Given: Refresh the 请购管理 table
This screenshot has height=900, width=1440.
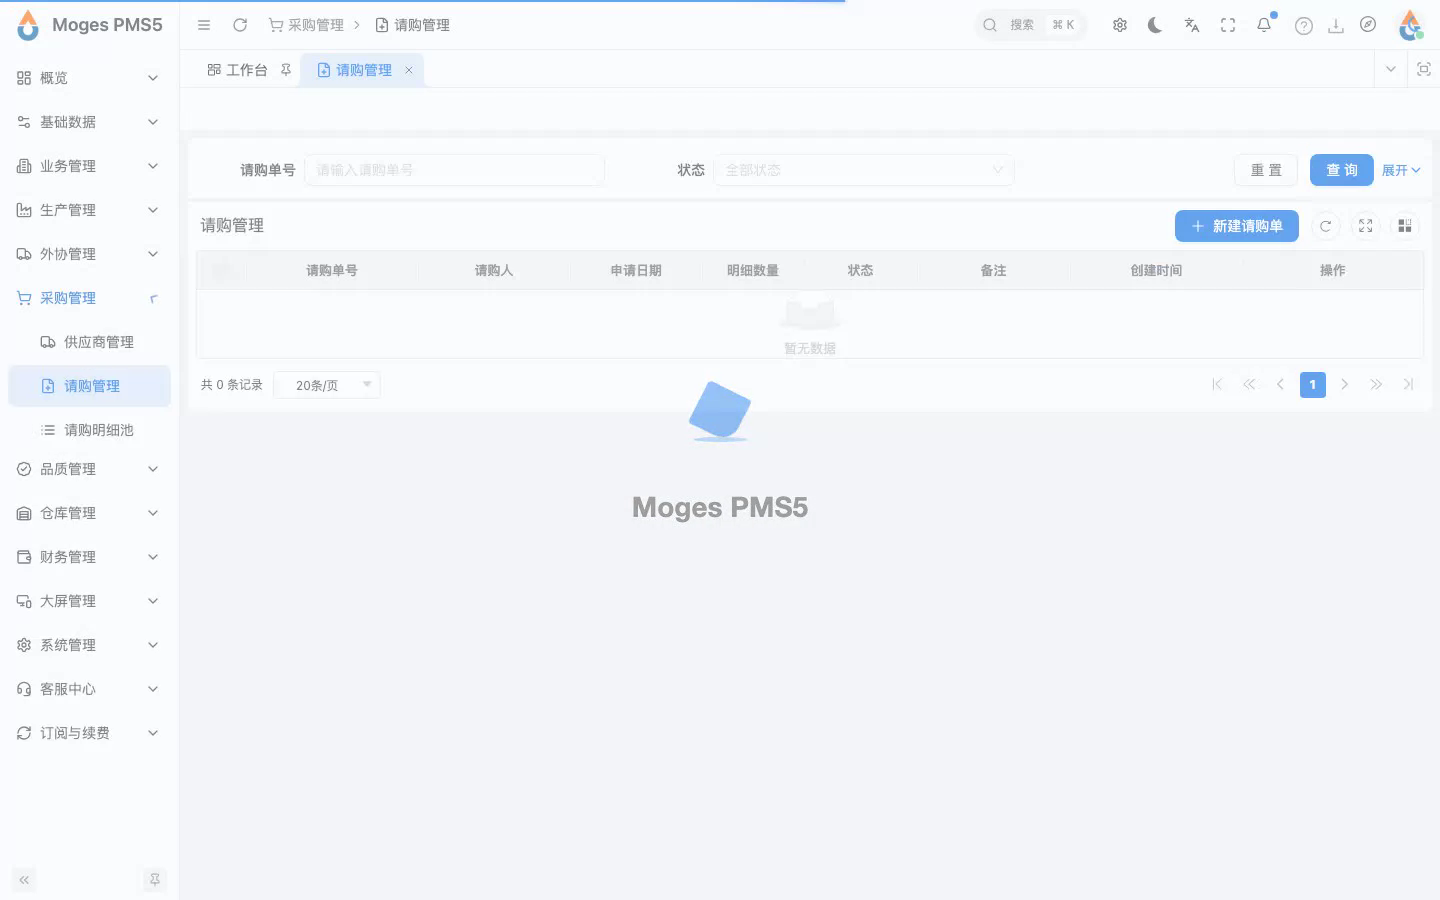Looking at the screenshot, I should click(x=1325, y=226).
